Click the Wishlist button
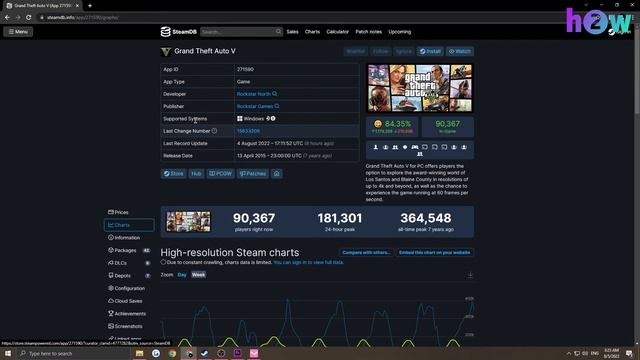Screen dimensions: 640x360 [356, 51]
